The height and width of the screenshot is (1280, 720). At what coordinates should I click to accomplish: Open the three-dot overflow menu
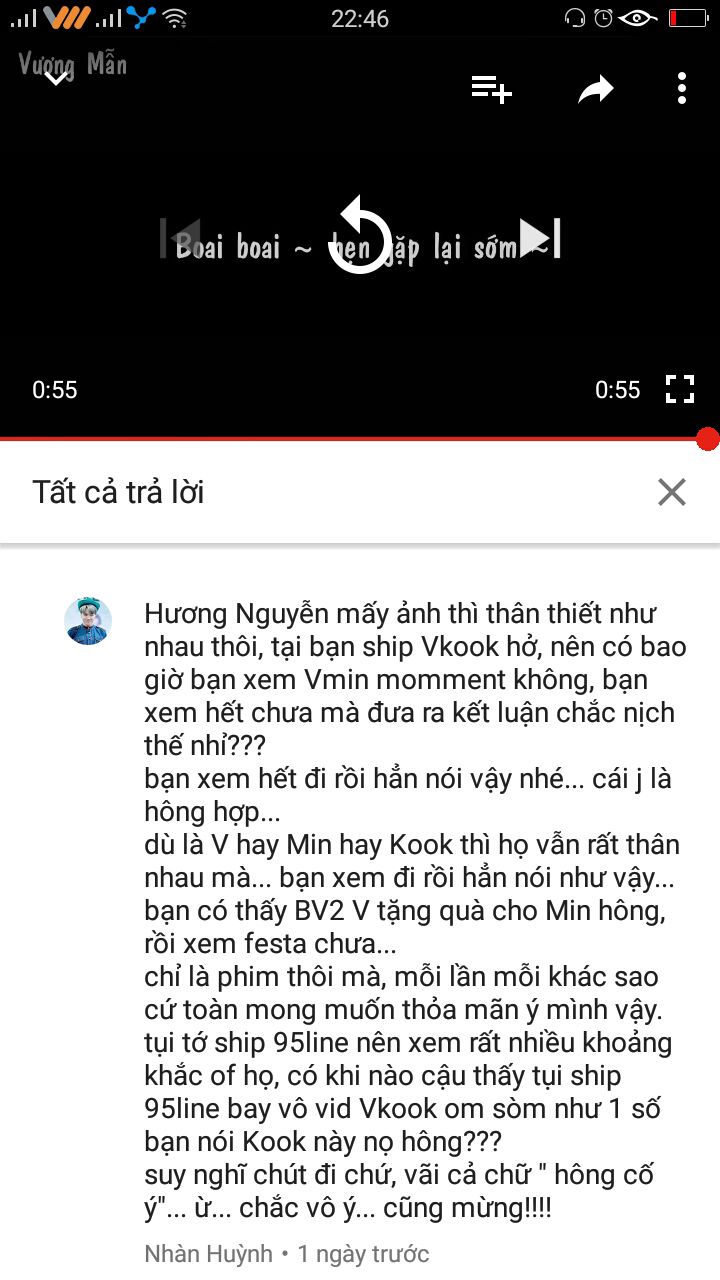pos(682,89)
